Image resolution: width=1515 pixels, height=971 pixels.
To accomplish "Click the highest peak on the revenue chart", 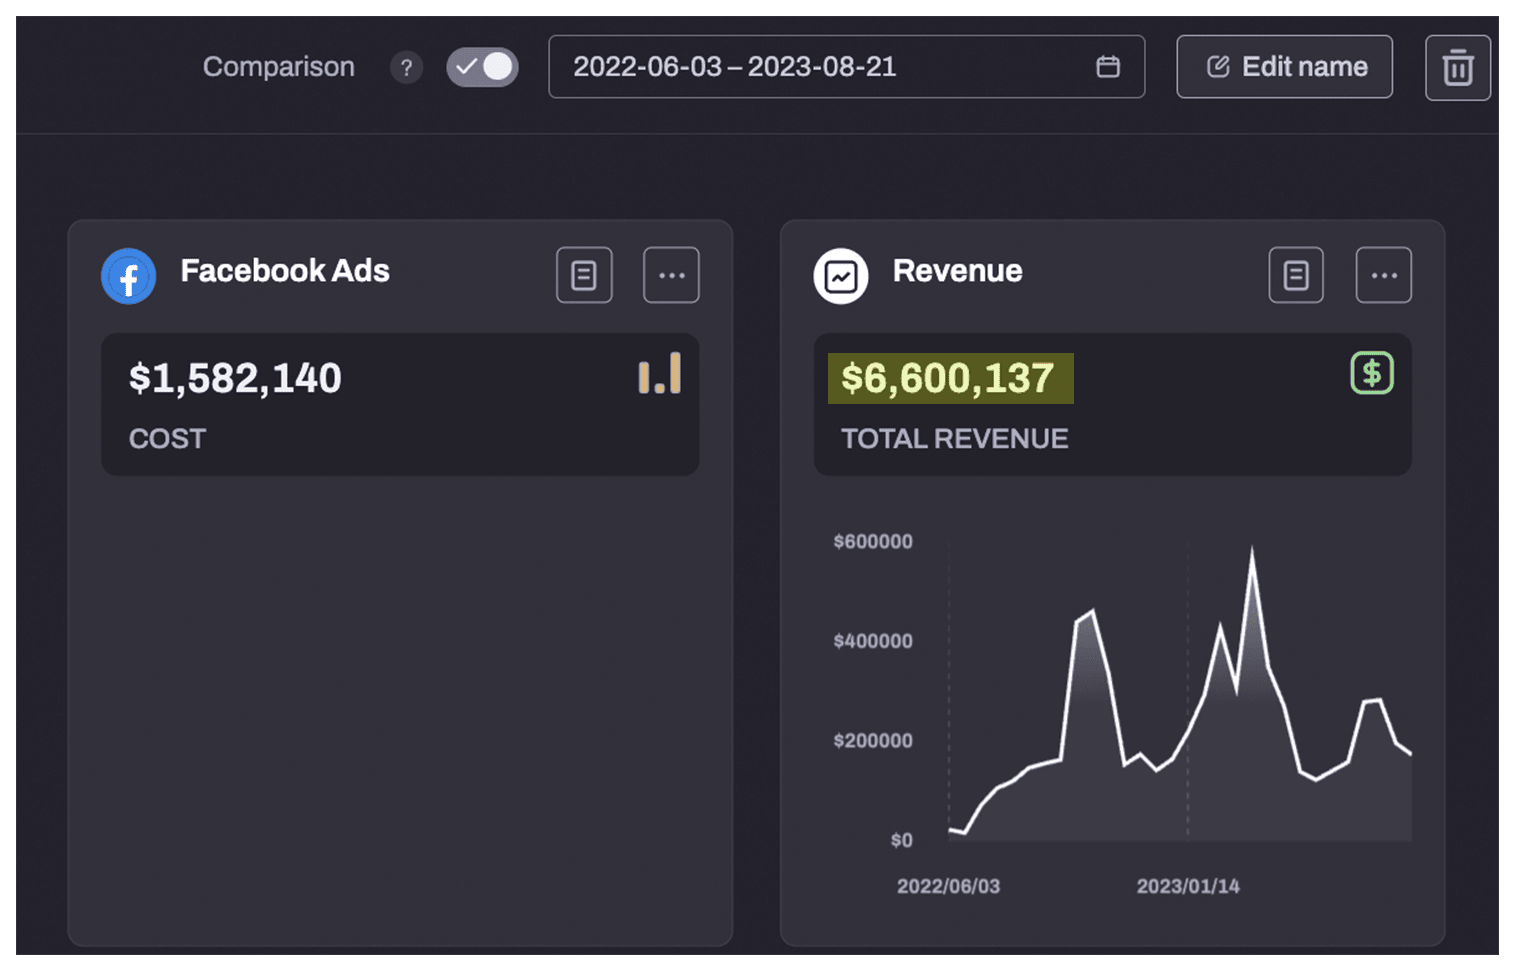I will coord(1252,551).
